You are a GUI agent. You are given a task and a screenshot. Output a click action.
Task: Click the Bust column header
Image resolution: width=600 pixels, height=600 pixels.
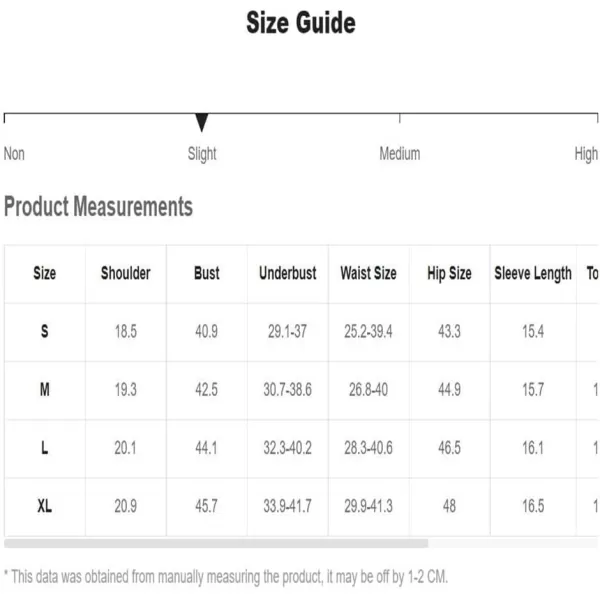pyautogui.click(x=207, y=273)
